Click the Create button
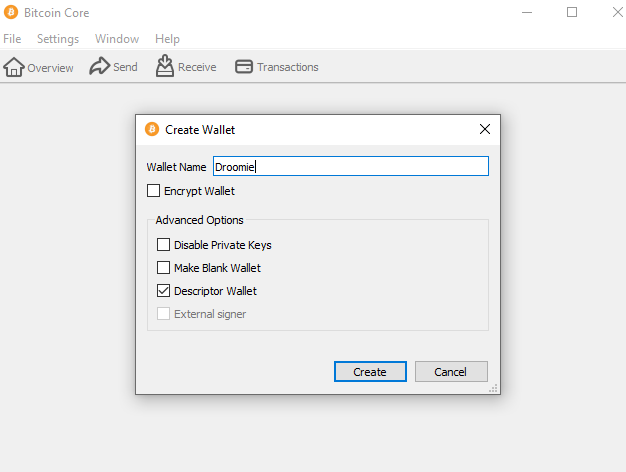626x472 pixels. [x=370, y=372]
